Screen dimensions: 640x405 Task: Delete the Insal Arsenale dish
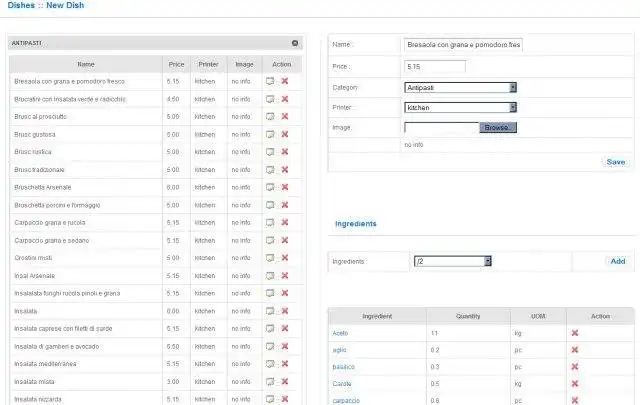tap(285, 276)
